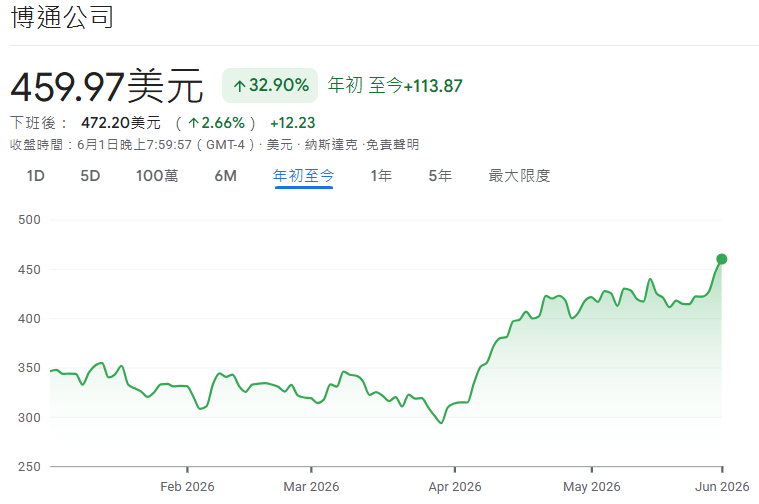Viewport: 759px width, 504px height.
Task: Click the 450 y-axis label
Action: 29,270
